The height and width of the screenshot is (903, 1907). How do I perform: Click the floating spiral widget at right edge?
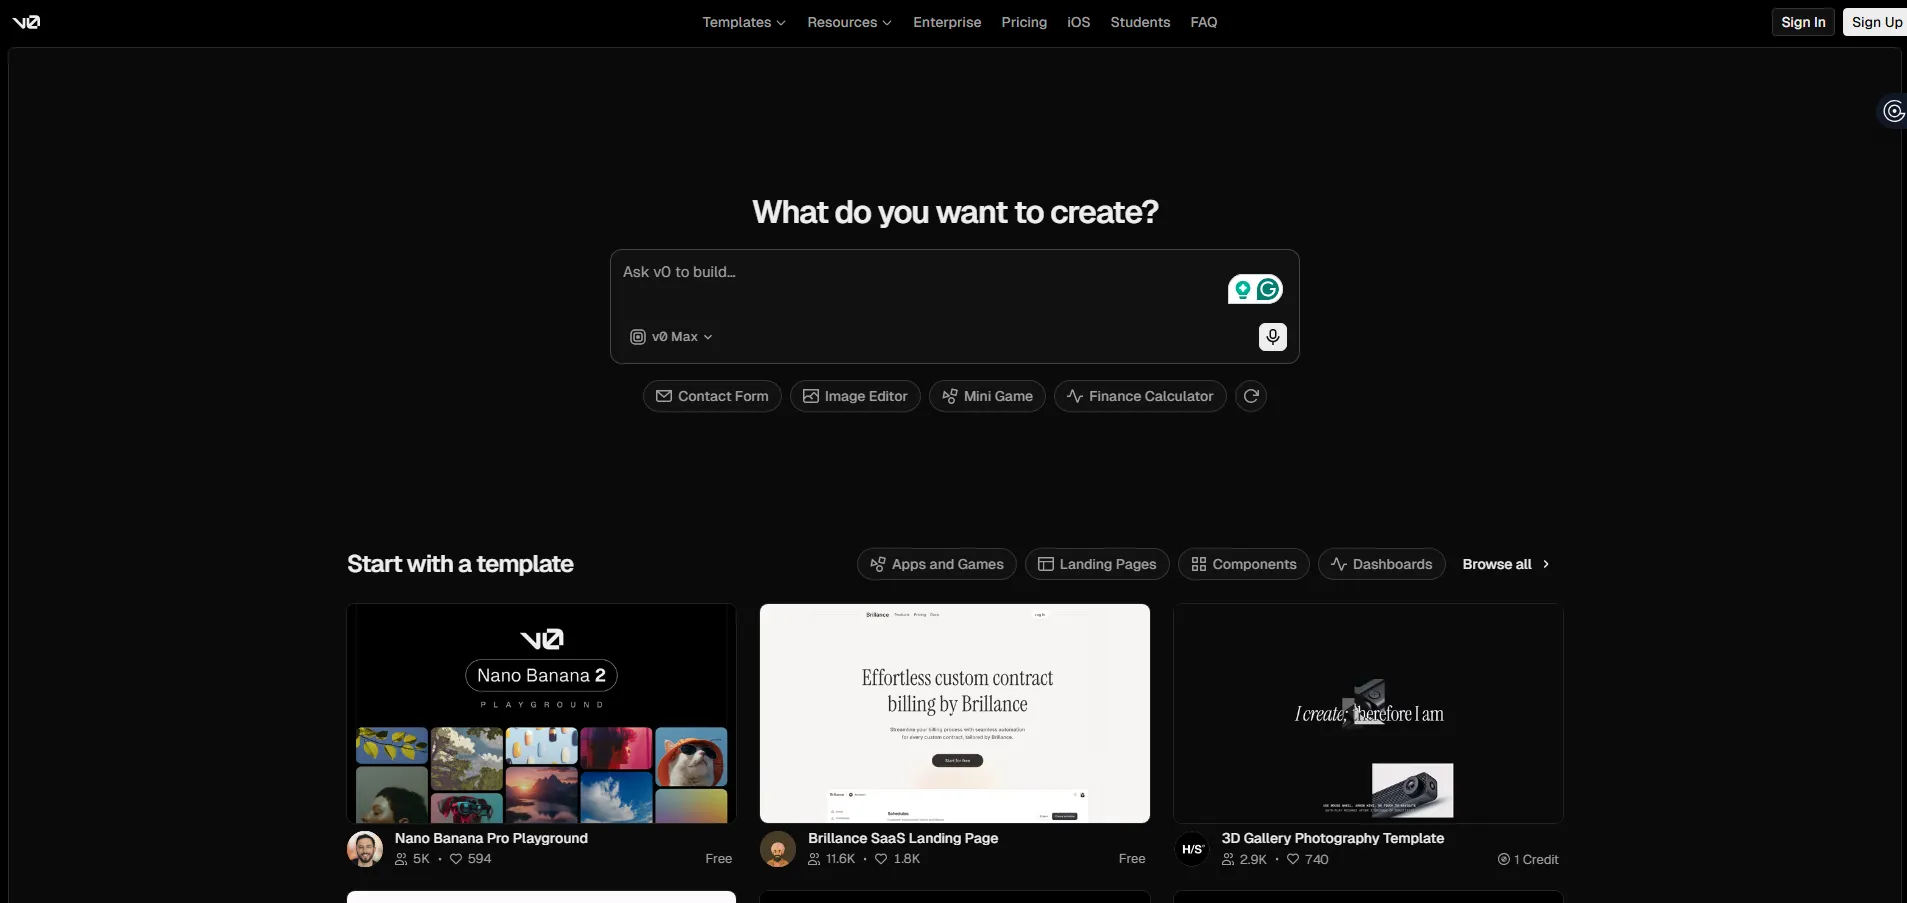tap(1893, 110)
